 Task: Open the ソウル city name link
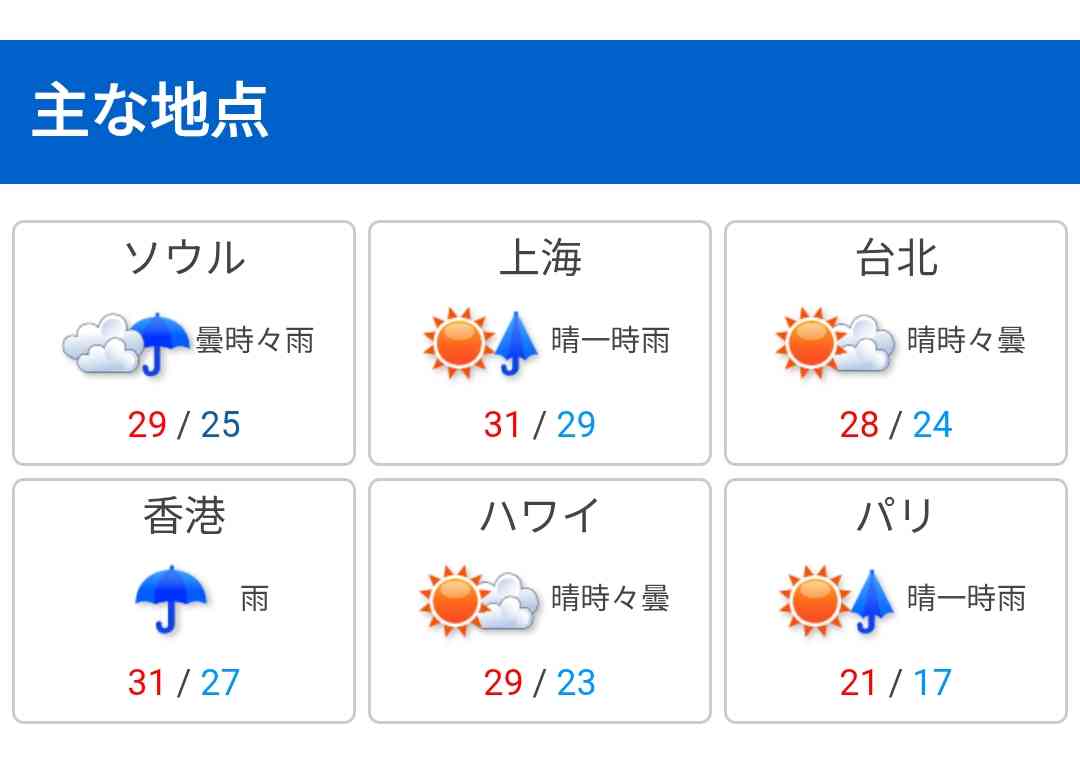(184, 258)
